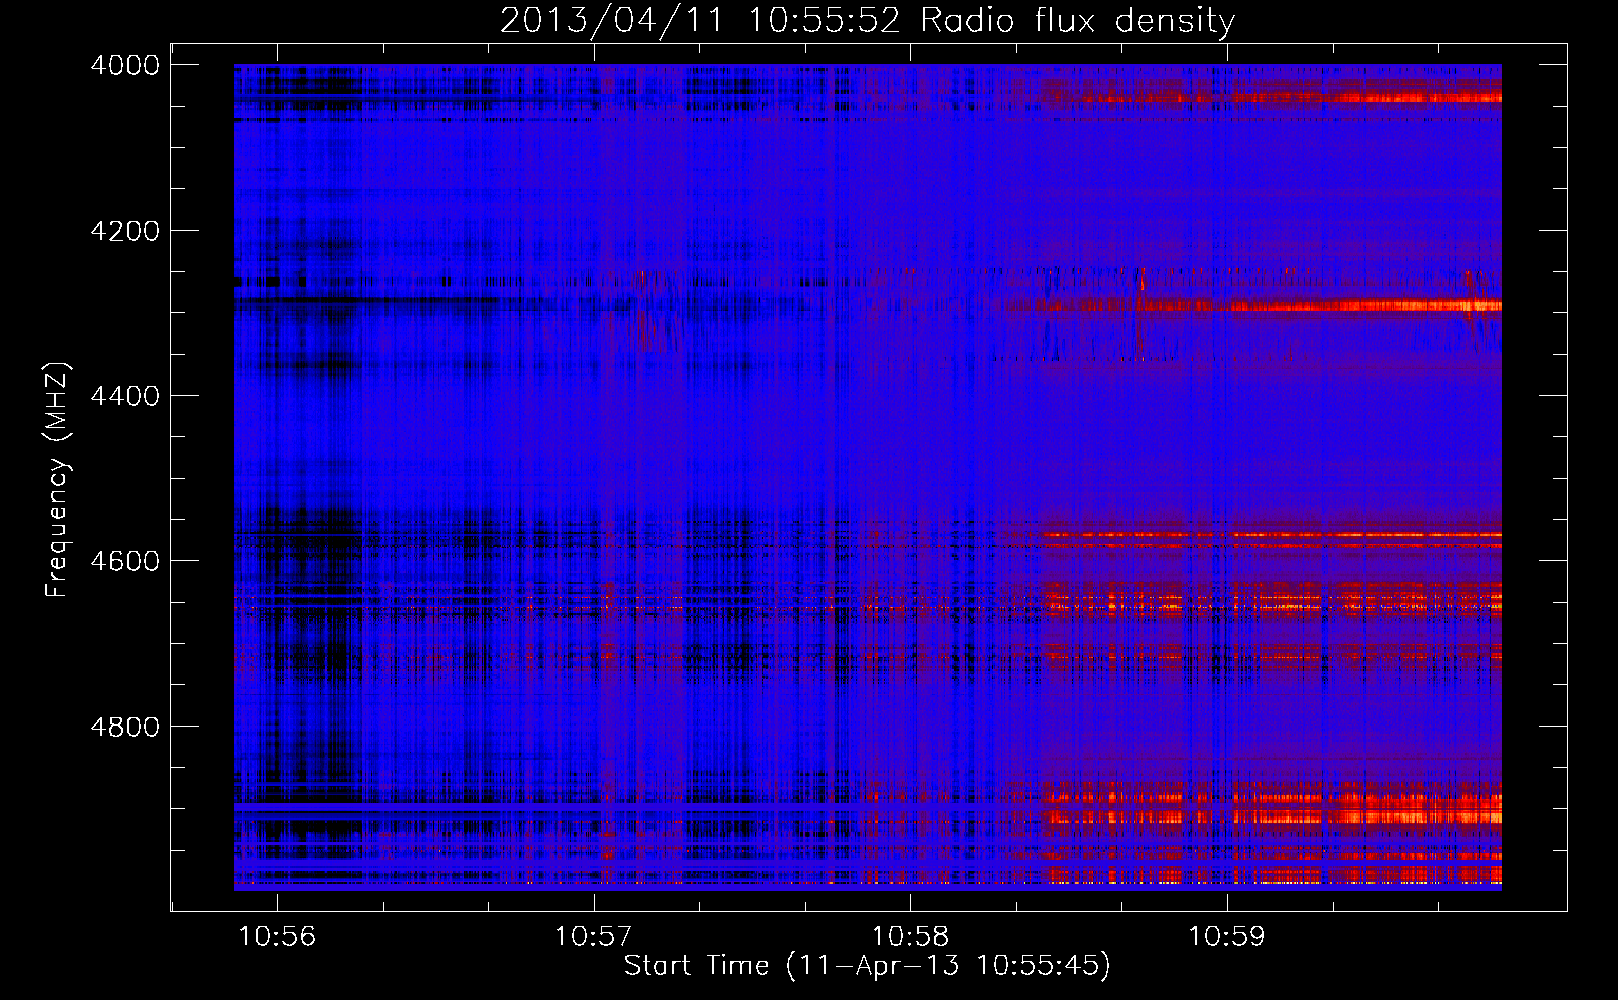The image size is (1618, 1000).
Task: Click the y-axis label "Frequency (MHZ)"
Action: click(58, 480)
